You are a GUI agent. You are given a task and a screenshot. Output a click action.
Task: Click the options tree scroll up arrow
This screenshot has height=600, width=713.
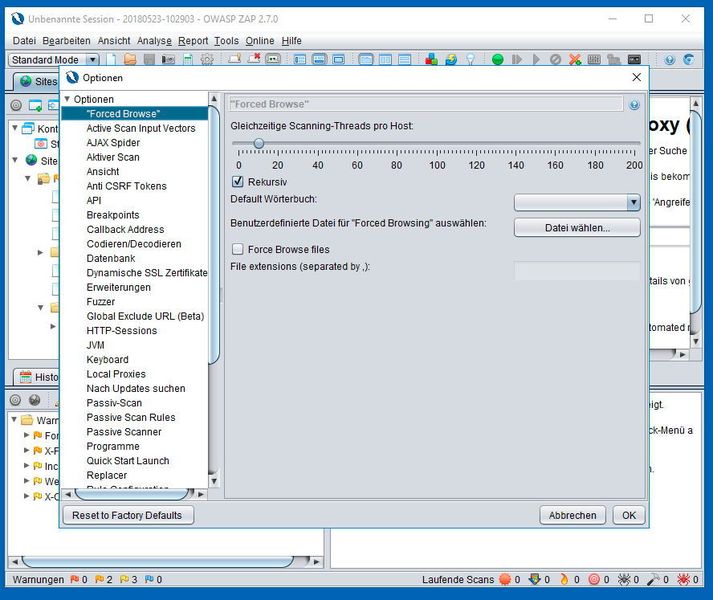point(214,99)
